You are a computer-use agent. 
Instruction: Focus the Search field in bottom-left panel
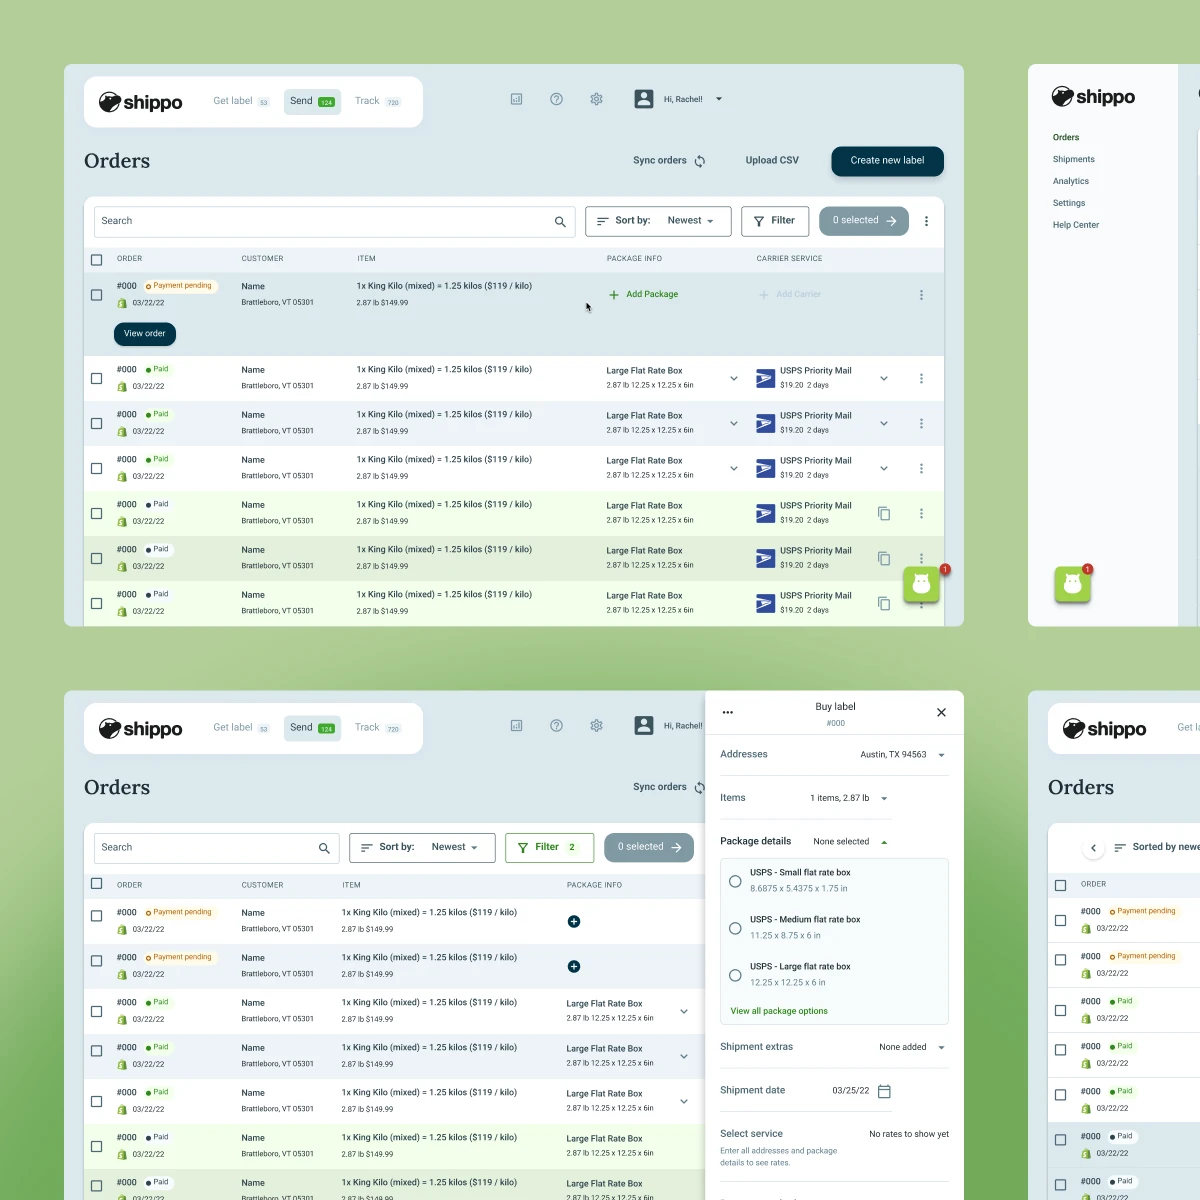pyautogui.click(x=216, y=848)
